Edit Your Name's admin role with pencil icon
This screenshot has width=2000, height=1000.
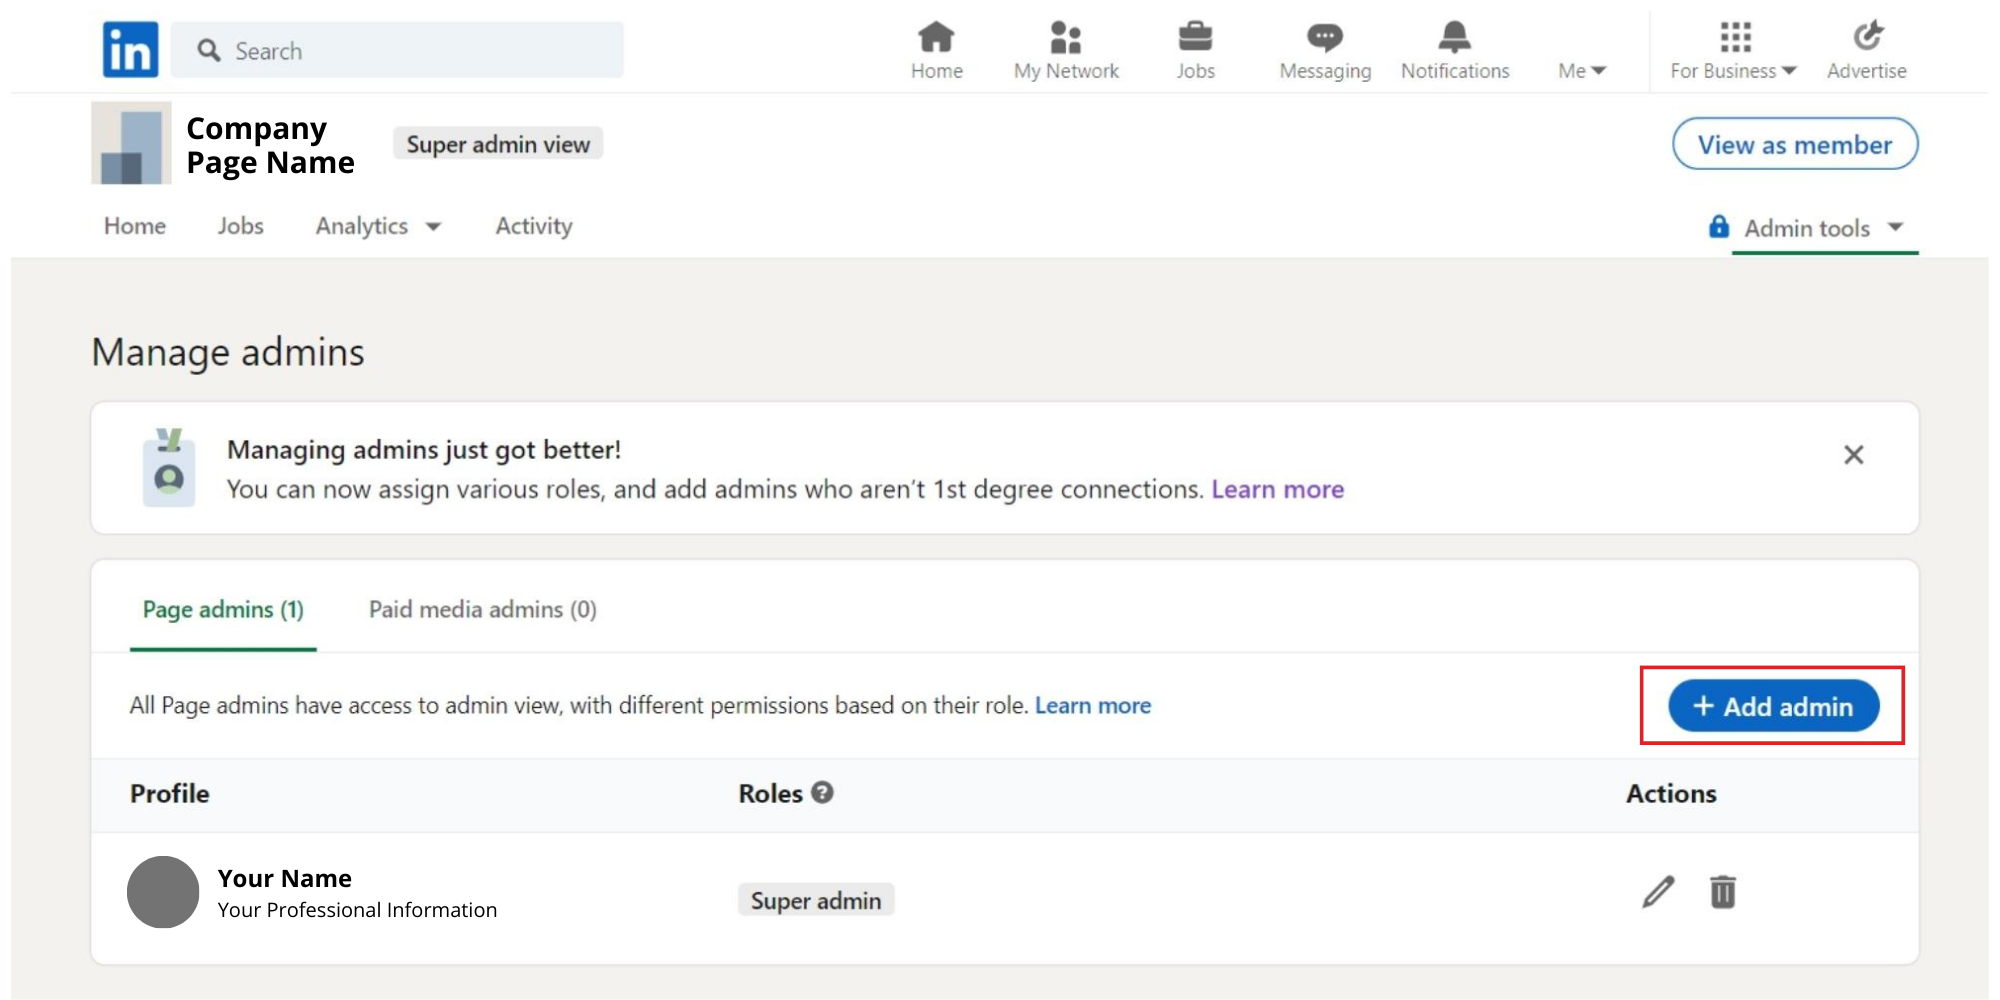1658,892
